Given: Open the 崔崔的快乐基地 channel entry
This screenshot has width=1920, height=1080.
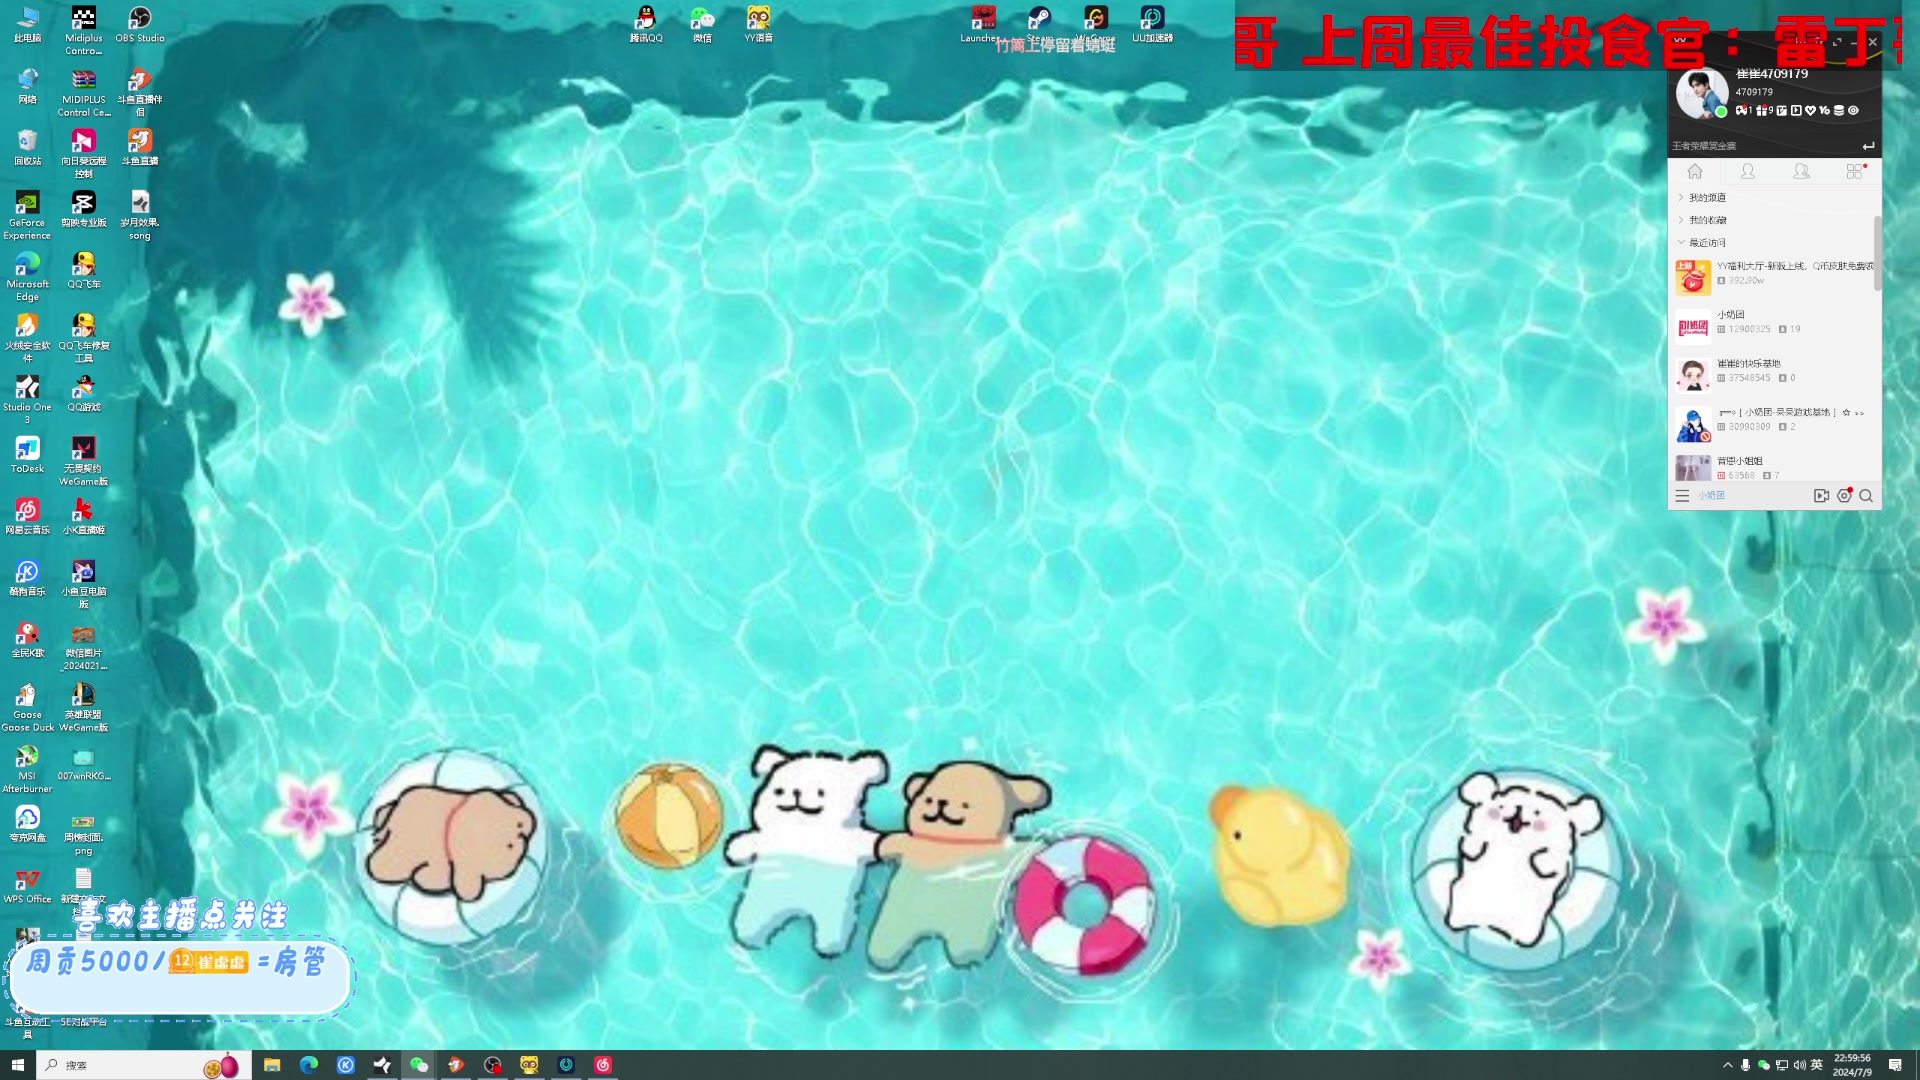Looking at the screenshot, I should [x=1774, y=374].
